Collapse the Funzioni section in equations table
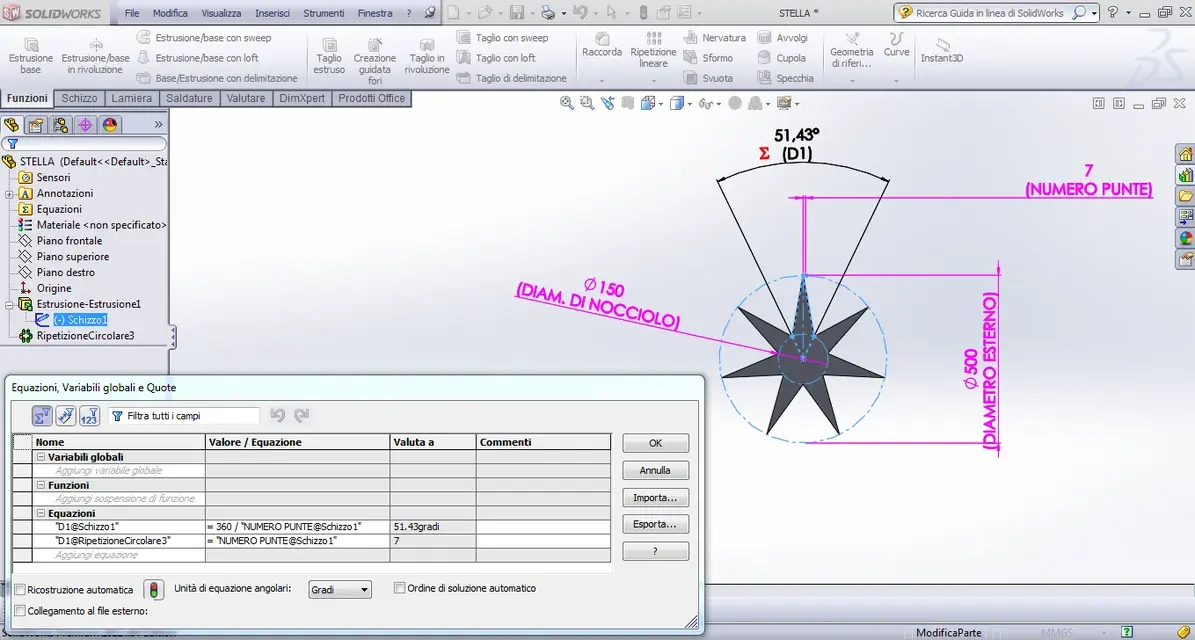Image resolution: width=1195 pixels, height=640 pixels. (41, 485)
